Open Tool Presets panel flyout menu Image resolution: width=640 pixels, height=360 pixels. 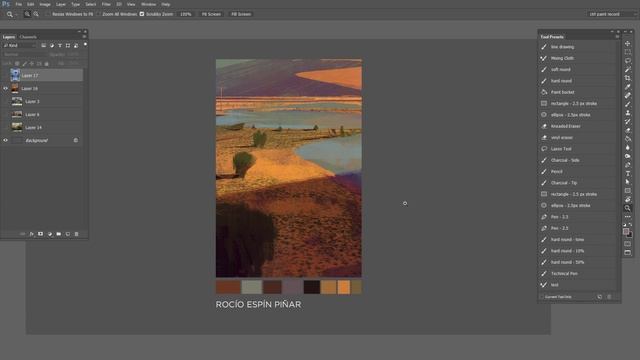click(617, 37)
